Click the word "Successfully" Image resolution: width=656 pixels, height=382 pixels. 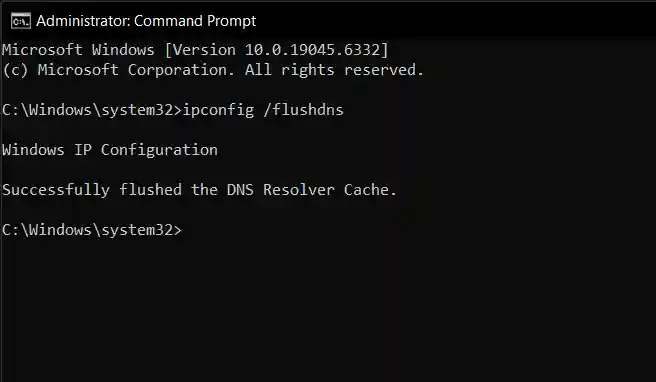[56, 190]
